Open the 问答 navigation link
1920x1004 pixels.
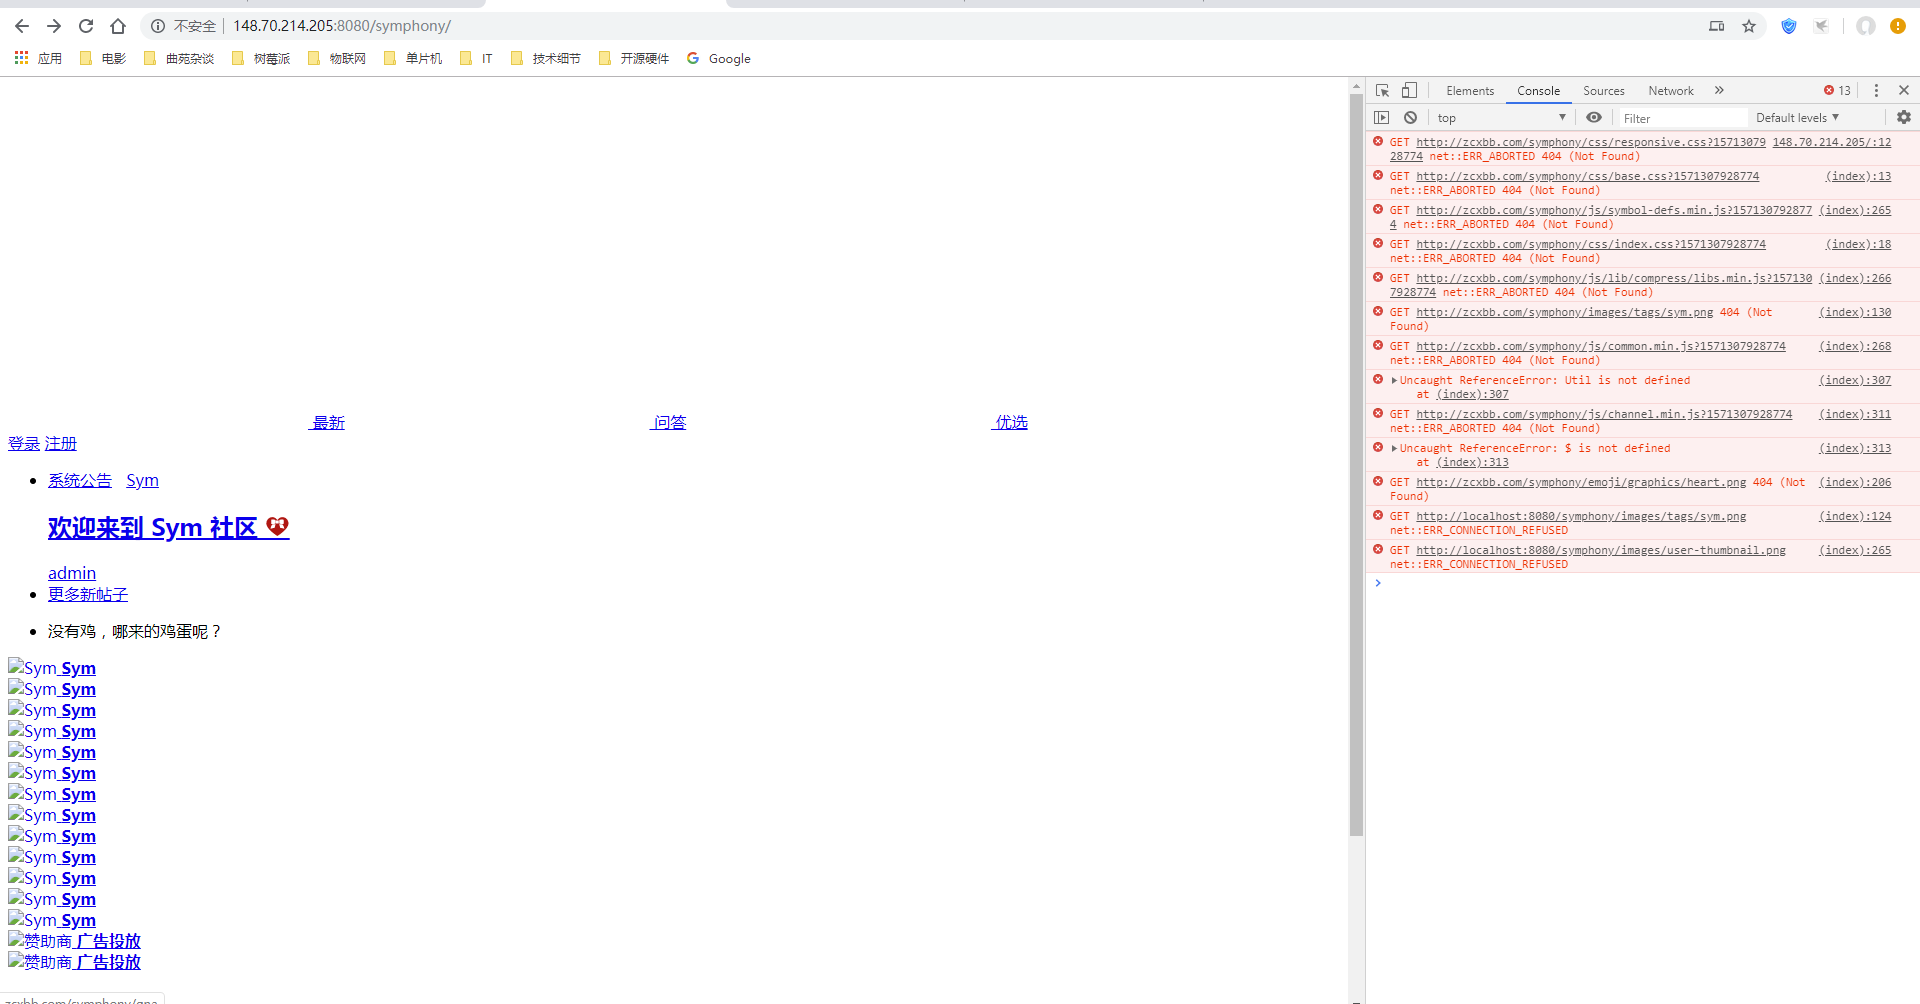point(669,422)
